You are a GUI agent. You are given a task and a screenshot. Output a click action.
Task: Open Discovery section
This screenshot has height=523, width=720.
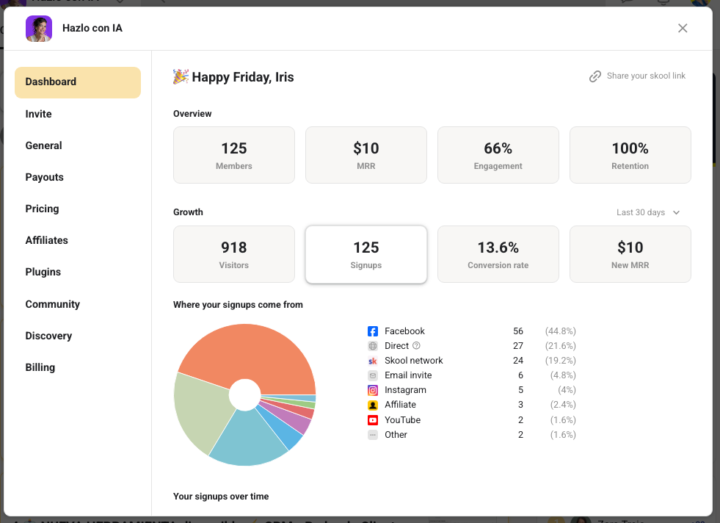tap(49, 336)
